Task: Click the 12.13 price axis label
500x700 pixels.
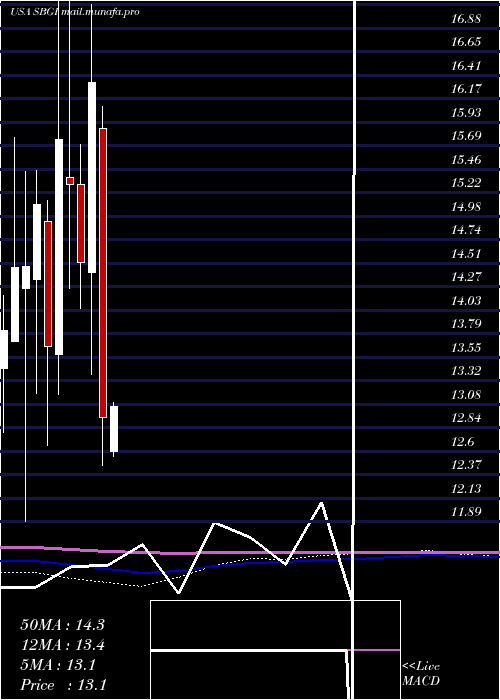Action: [466, 488]
